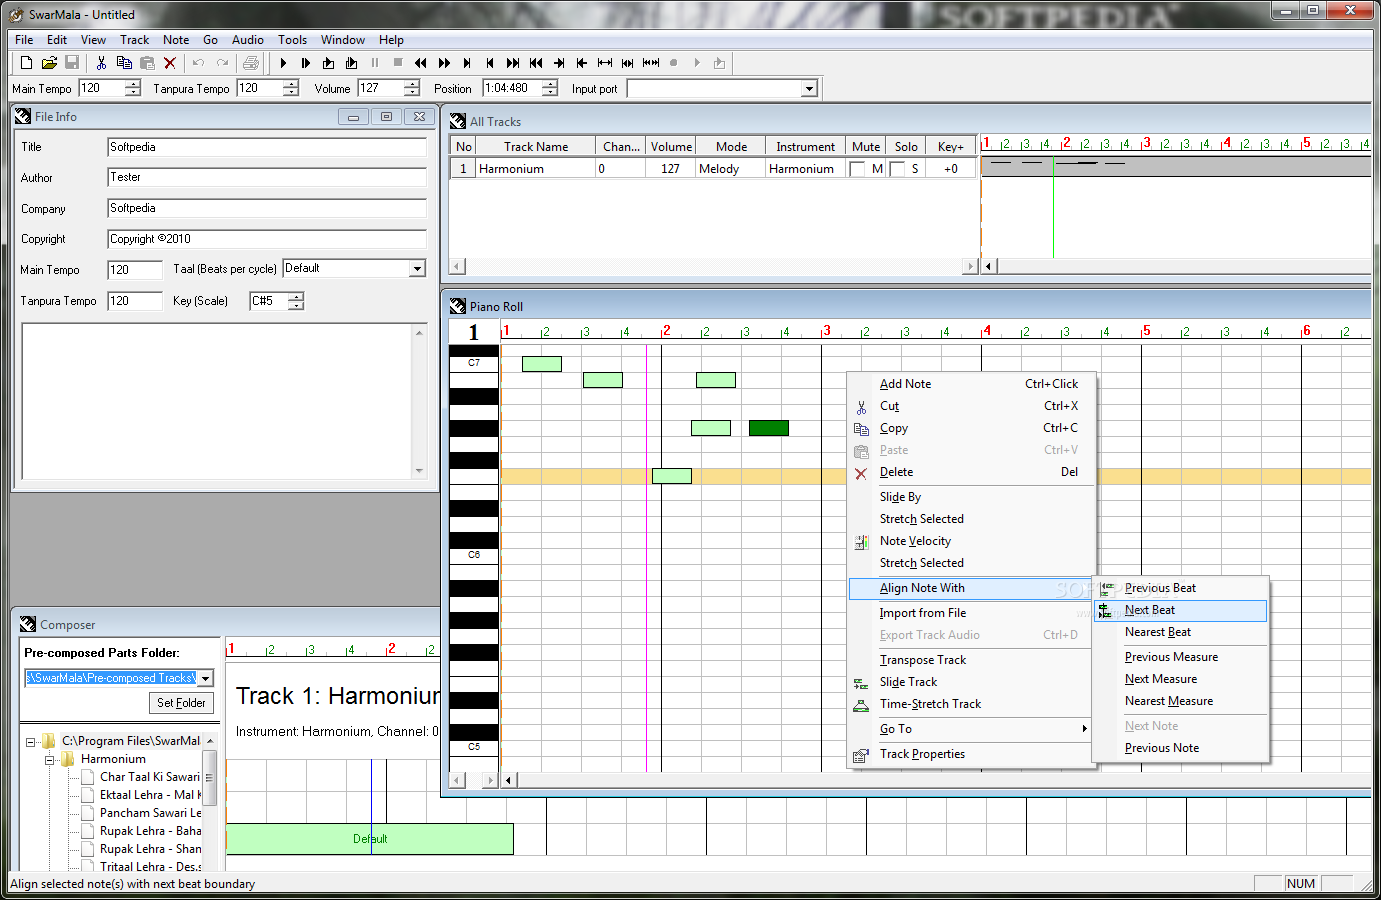The image size is (1381, 900).
Task: Open the Pre-composed Parts Folder dropdown
Action: point(205,678)
